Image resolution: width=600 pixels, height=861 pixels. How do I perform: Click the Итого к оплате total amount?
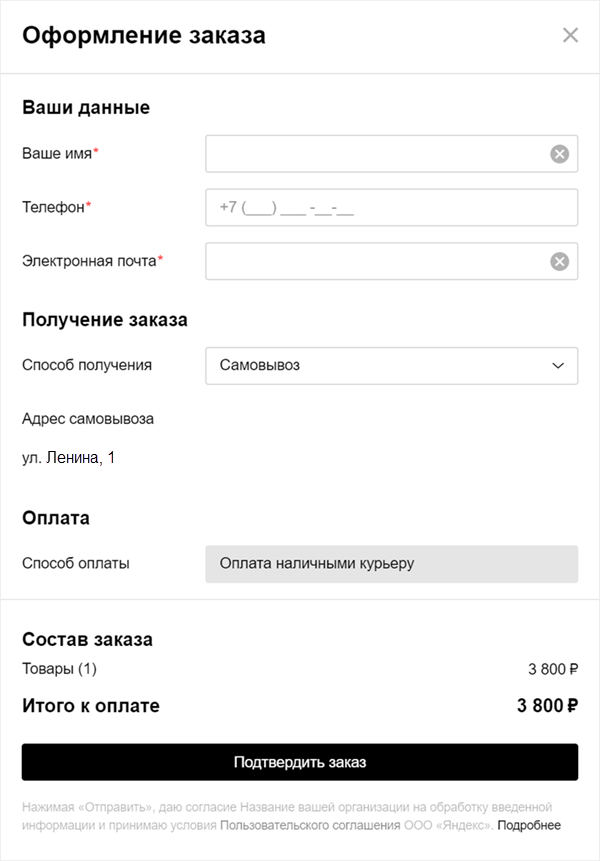click(x=547, y=706)
